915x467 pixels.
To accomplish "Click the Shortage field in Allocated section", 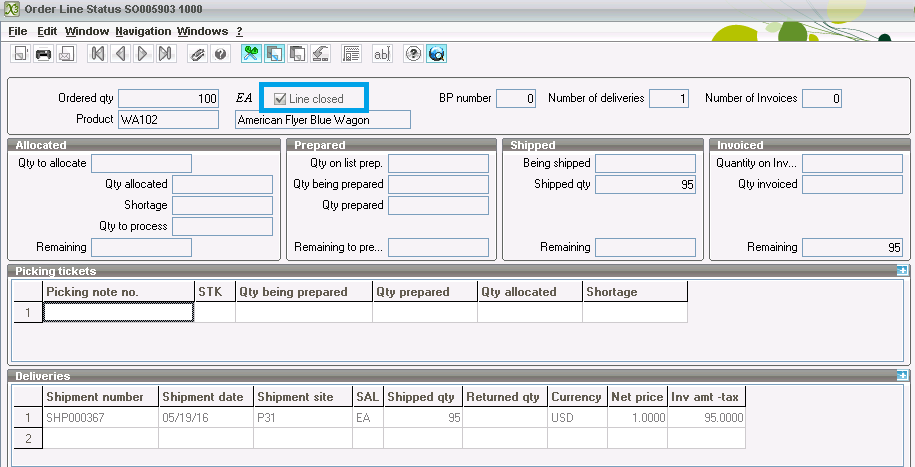I will pos(222,205).
